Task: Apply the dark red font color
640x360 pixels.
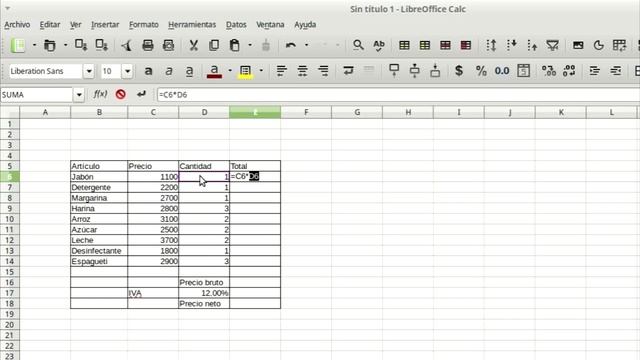Action: pyautogui.click(x=215, y=71)
